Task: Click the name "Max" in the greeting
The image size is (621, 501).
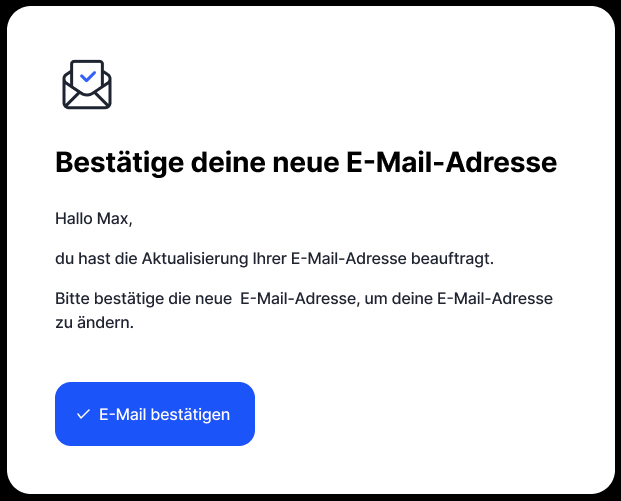Action: 114,219
